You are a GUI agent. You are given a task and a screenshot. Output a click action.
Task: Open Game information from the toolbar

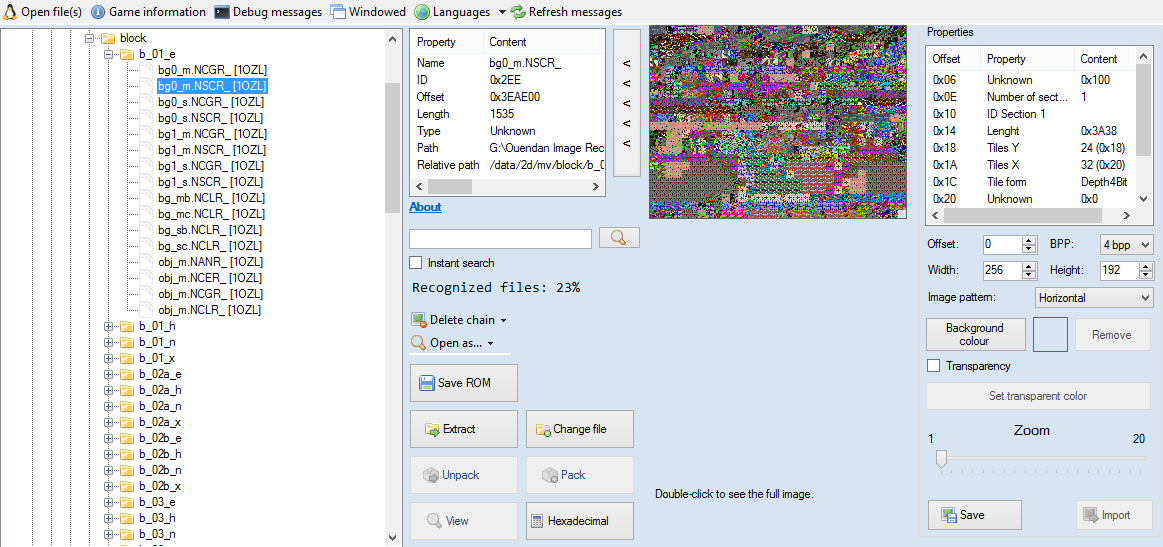pos(98,12)
